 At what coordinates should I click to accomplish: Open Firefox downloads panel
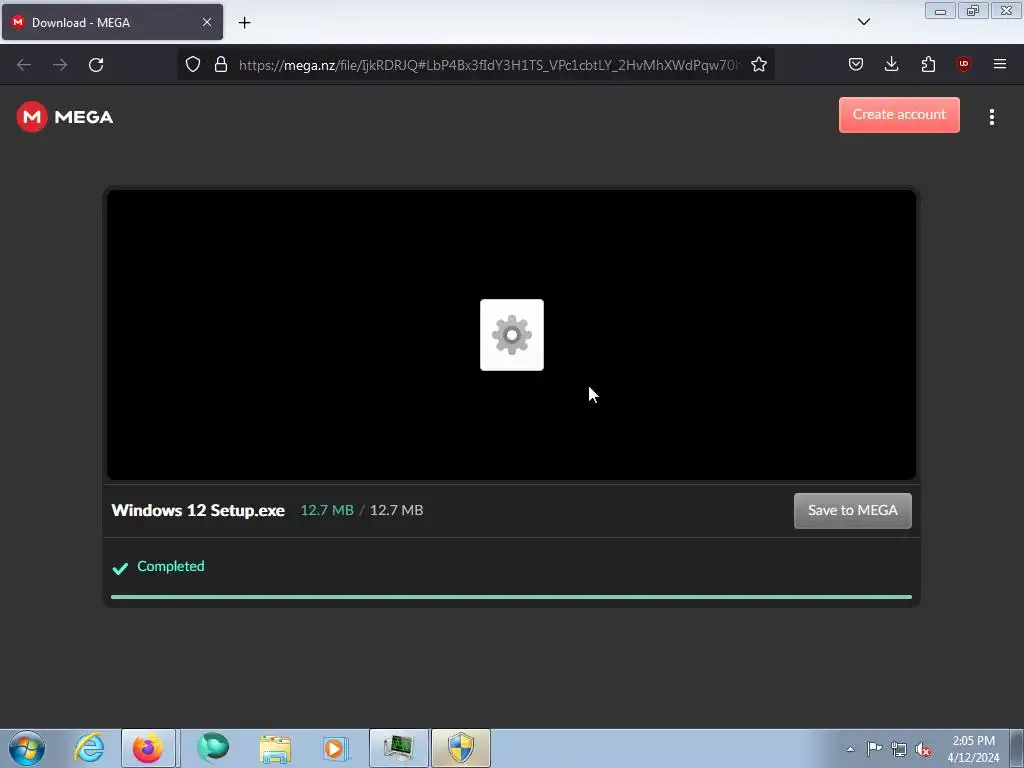click(891, 64)
